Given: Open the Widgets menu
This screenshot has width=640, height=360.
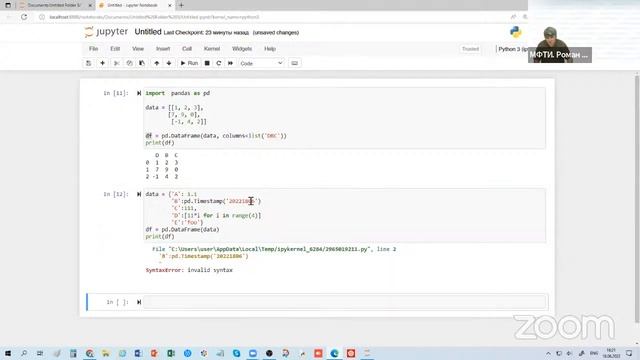Looking at the screenshot, I should click(242, 49).
